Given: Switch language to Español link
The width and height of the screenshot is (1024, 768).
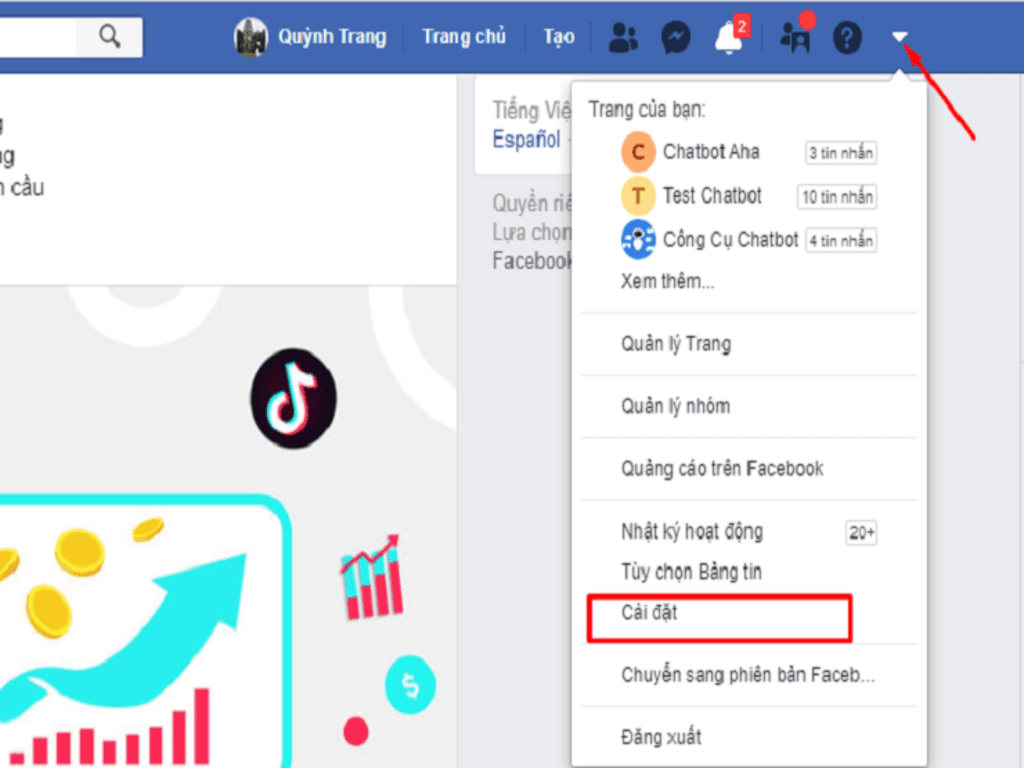Looking at the screenshot, I should pyautogui.click(x=526, y=139).
